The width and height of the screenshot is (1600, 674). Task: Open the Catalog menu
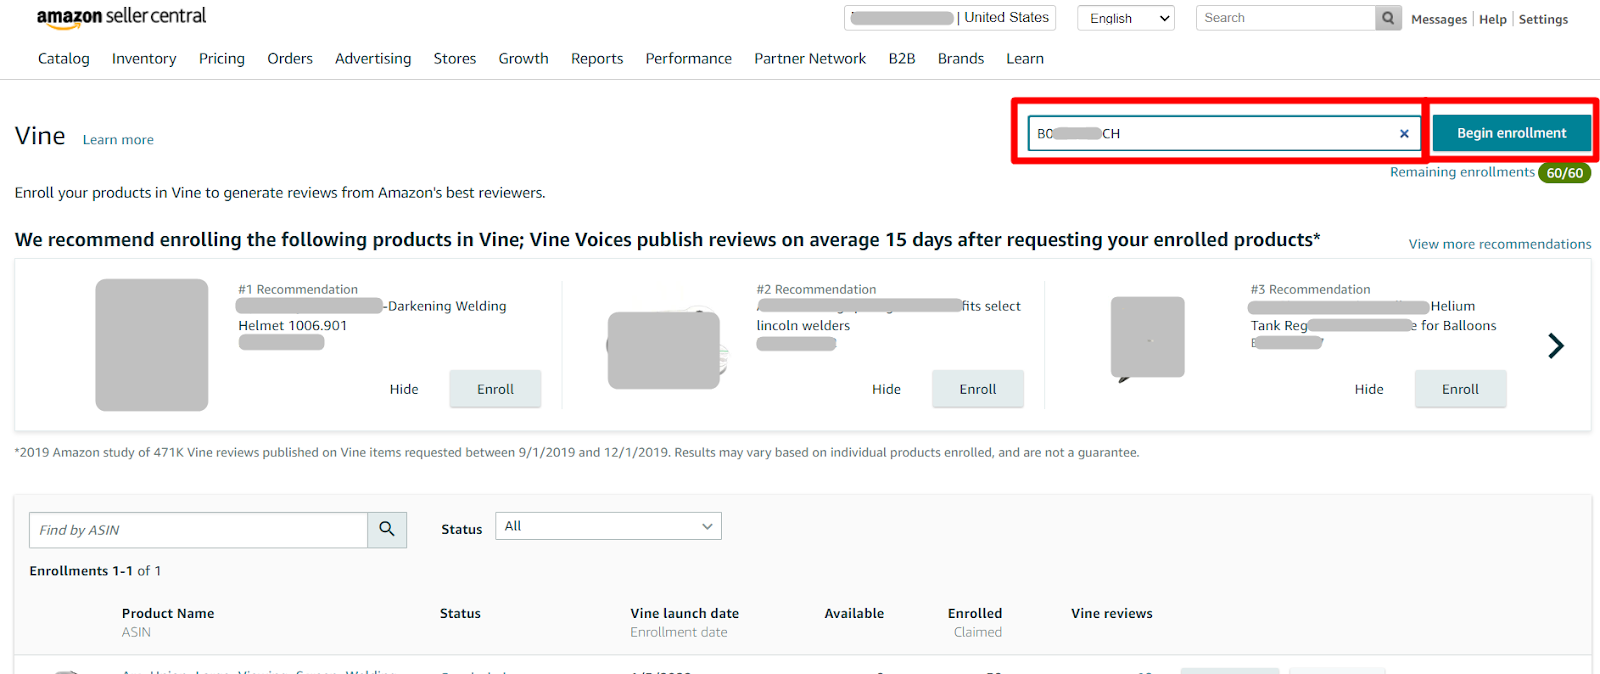point(64,59)
